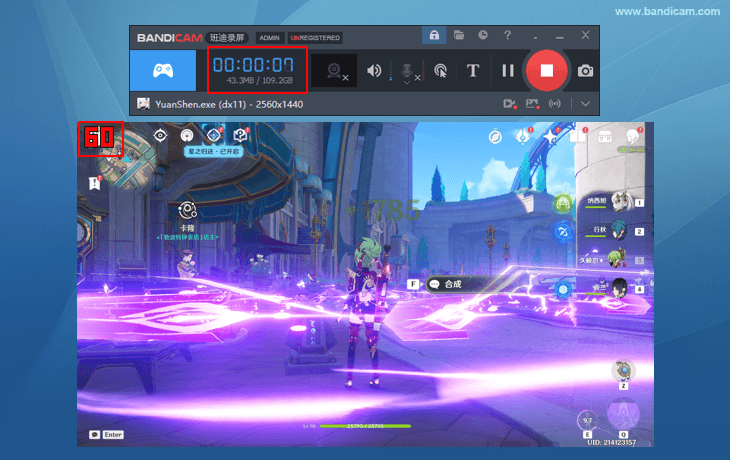Image resolution: width=730 pixels, height=460 pixels.
Task: Mute the speaker sound
Action: [x=375, y=71]
